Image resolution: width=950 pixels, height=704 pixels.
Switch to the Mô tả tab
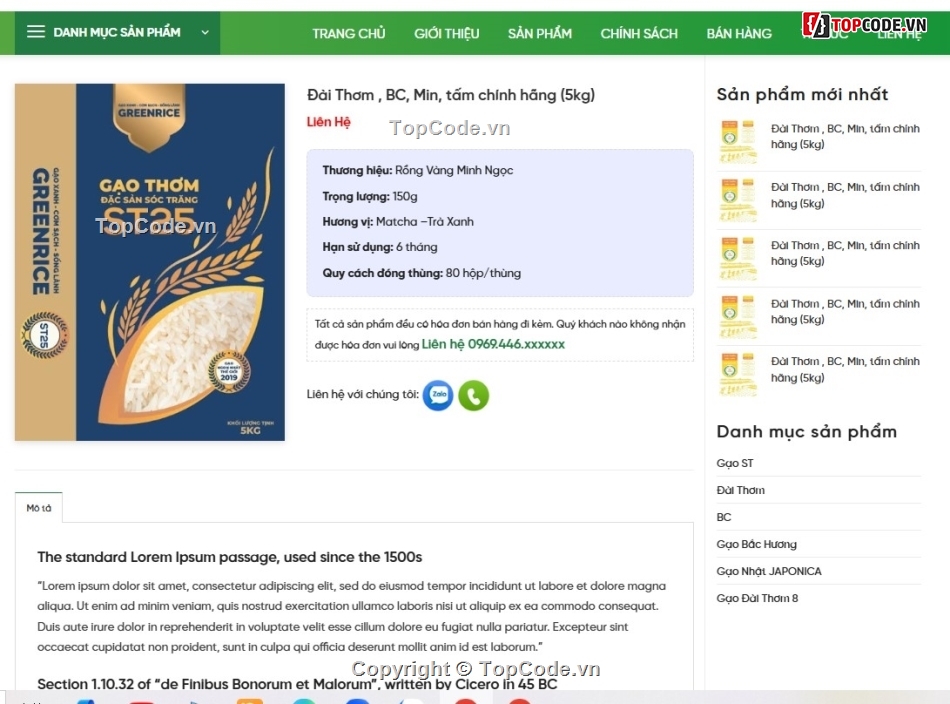[39, 508]
